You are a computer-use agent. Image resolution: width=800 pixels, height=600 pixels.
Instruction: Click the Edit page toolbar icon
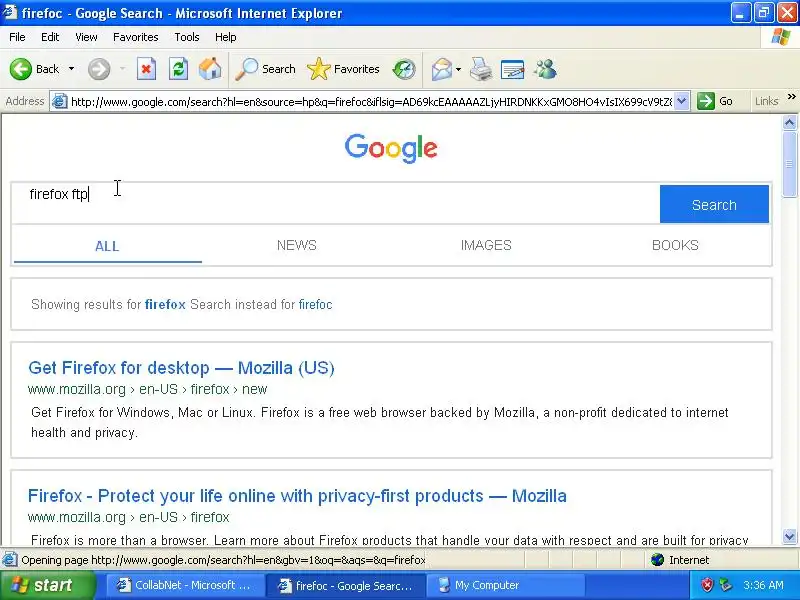(x=512, y=69)
